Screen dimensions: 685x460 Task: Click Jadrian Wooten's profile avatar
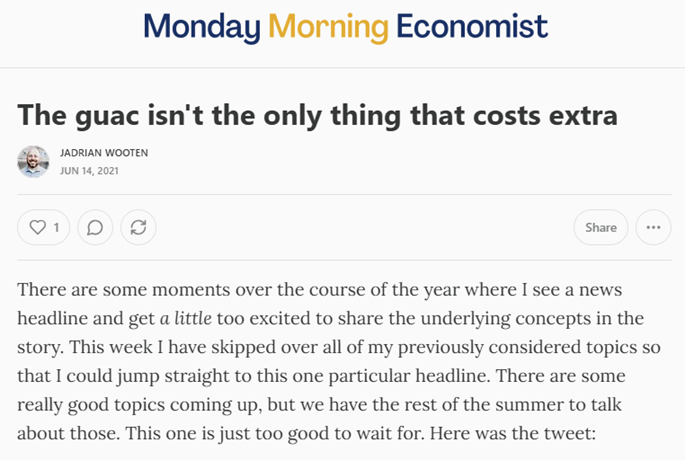click(x=33, y=162)
